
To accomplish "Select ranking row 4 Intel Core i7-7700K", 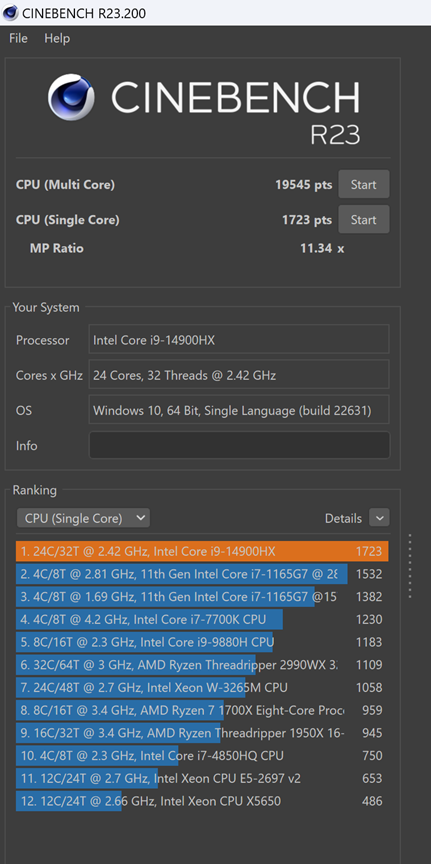I will [x=202, y=619].
